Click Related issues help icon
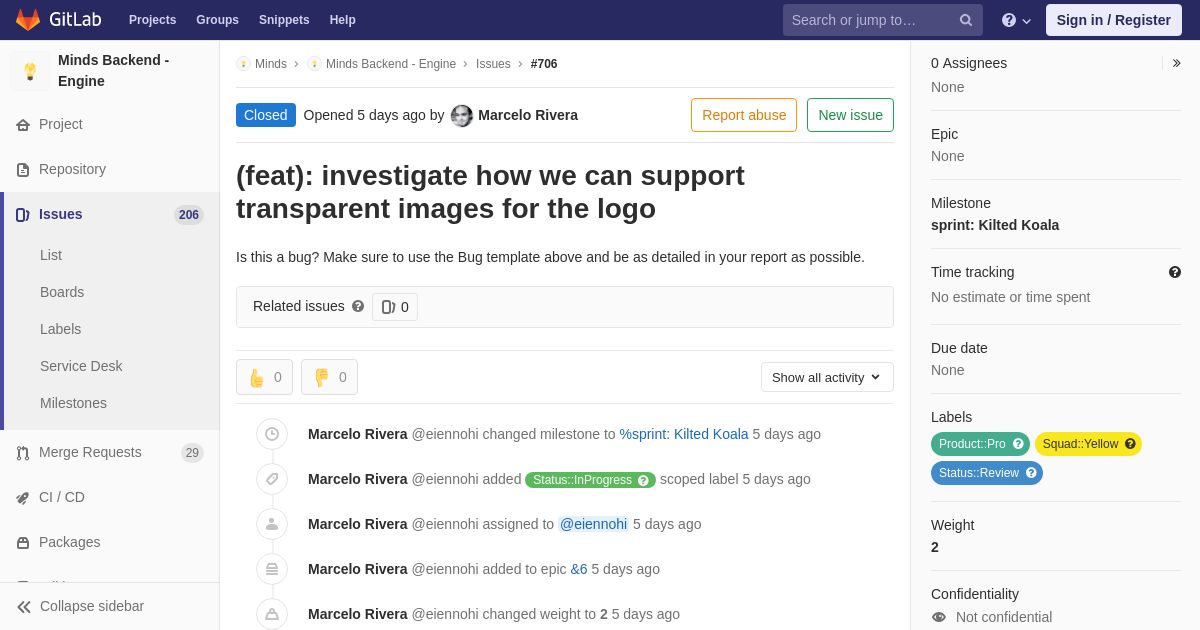Screen dimensions: 1200x630 [x=358, y=306]
